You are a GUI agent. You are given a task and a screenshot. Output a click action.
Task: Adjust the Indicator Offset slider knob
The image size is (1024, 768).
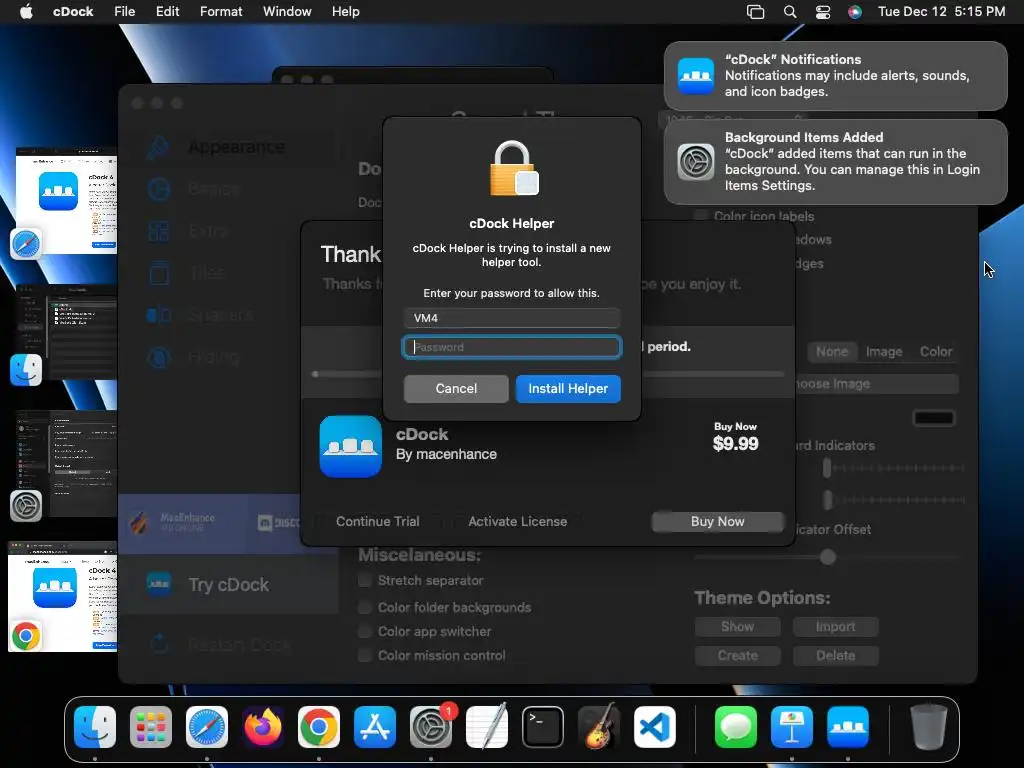(x=827, y=557)
